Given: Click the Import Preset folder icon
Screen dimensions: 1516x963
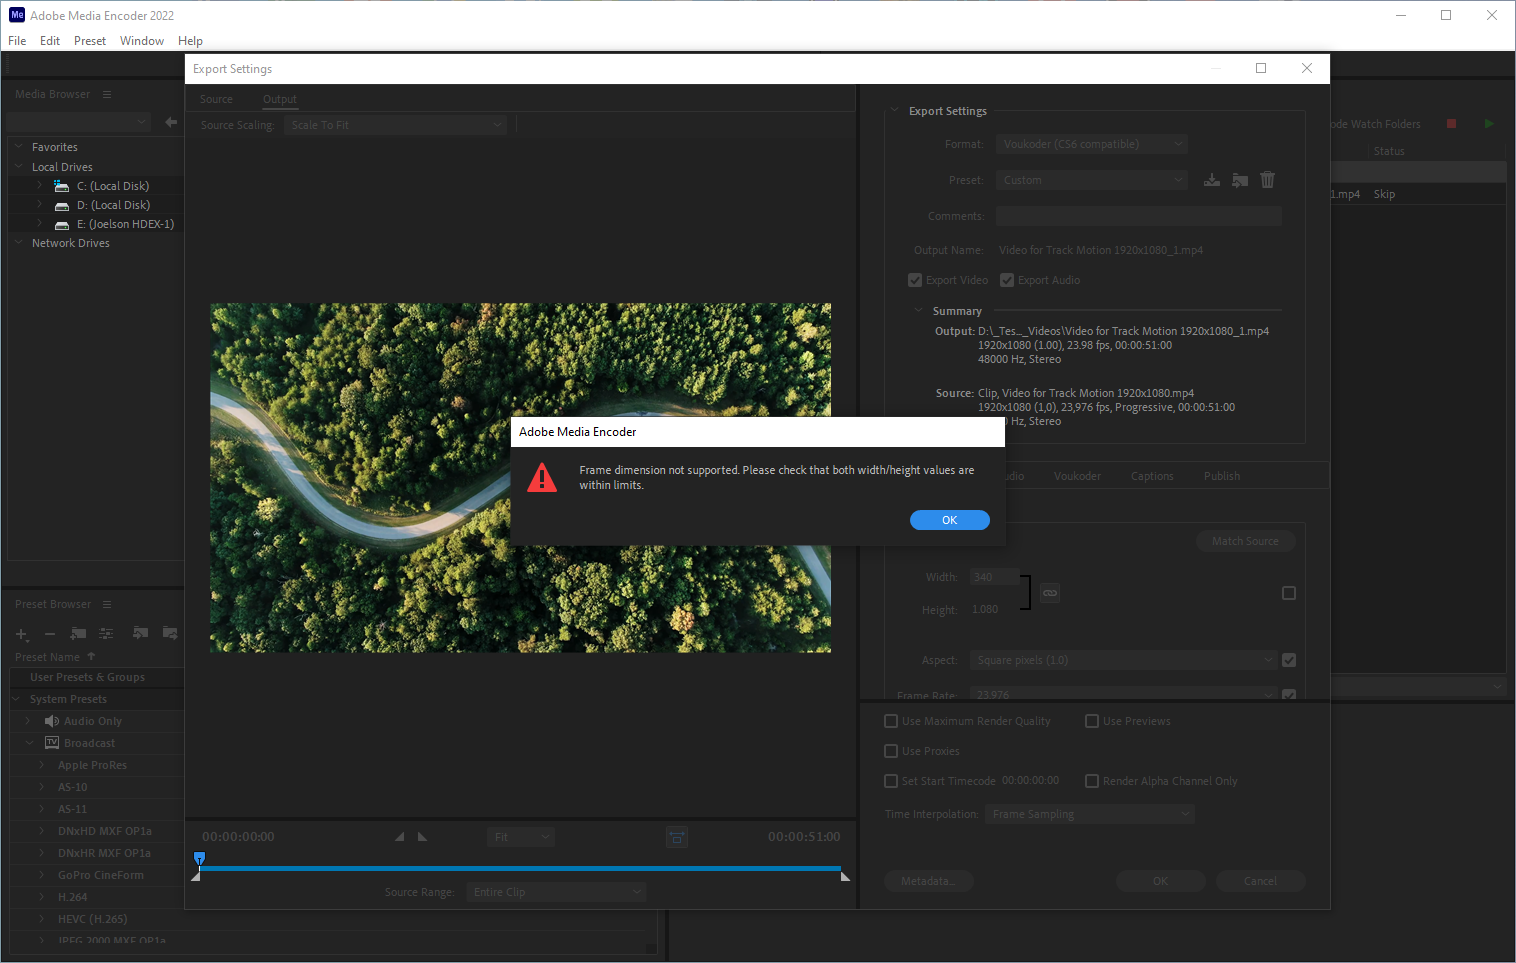Looking at the screenshot, I should point(1240,180).
